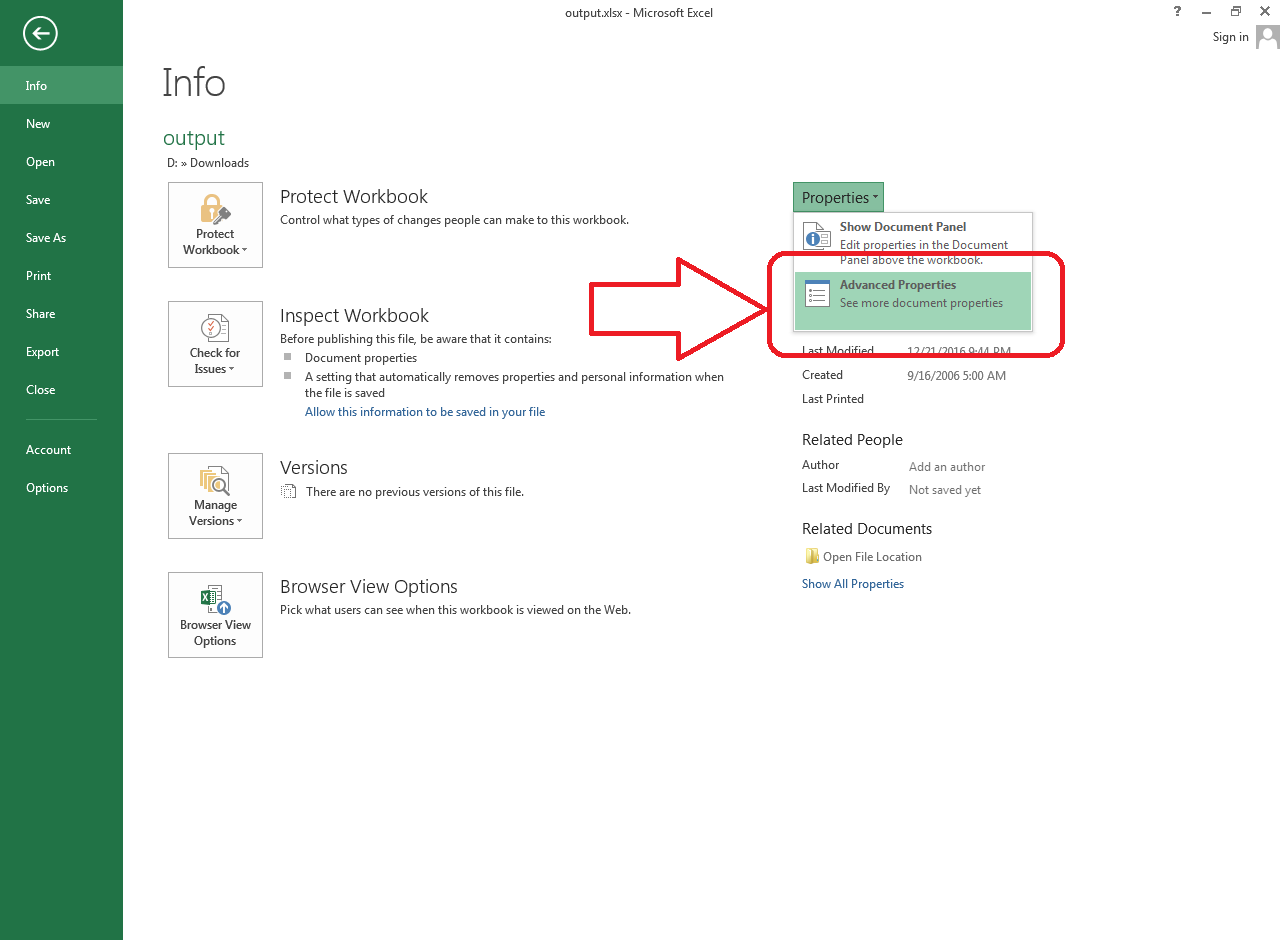Image resolution: width=1280 pixels, height=940 pixels.
Task: Click the Advanced Properties list icon
Action: point(817,294)
